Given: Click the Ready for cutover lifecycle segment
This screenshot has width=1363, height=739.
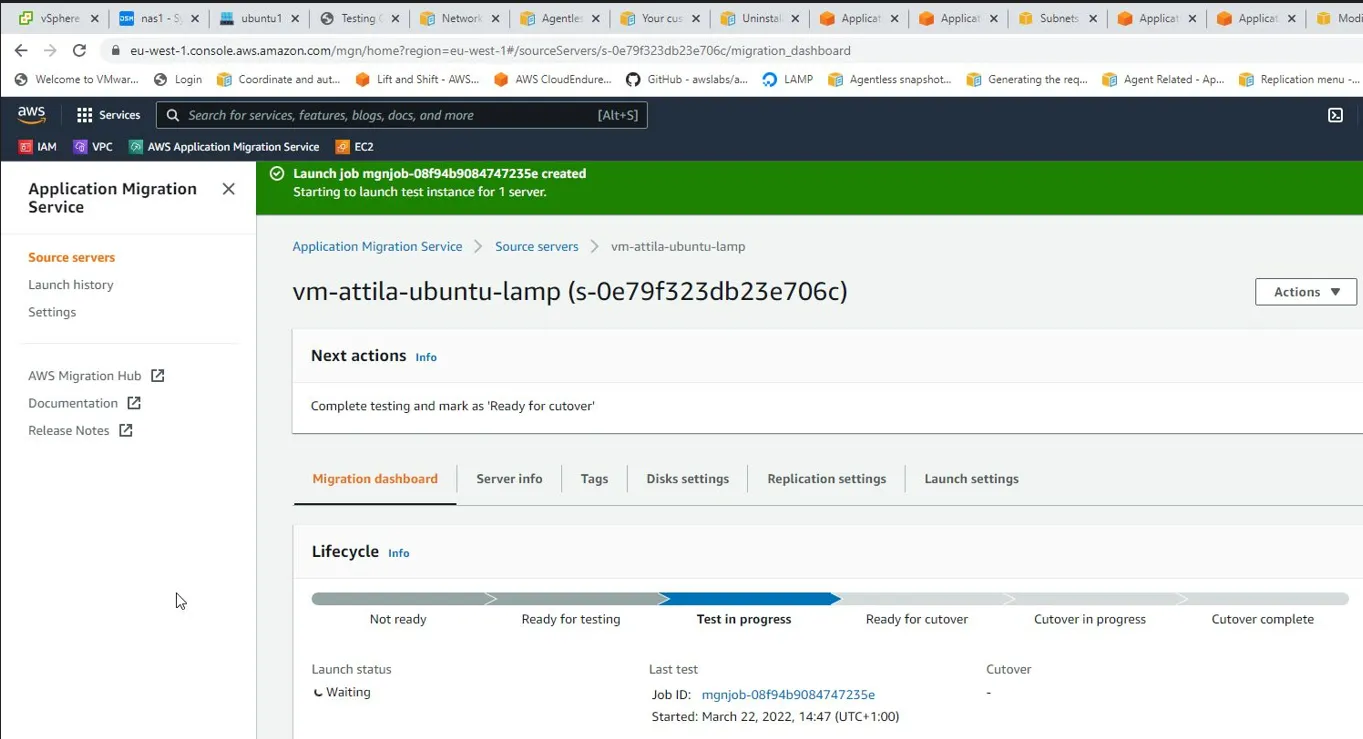Looking at the screenshot, I should (x=917, y=619).
